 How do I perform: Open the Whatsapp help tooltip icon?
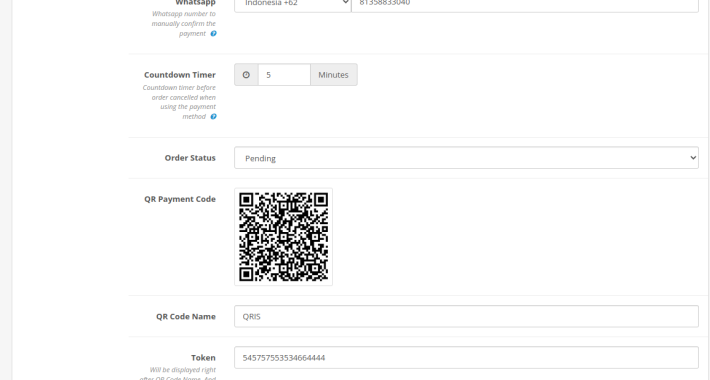(213, 34)
